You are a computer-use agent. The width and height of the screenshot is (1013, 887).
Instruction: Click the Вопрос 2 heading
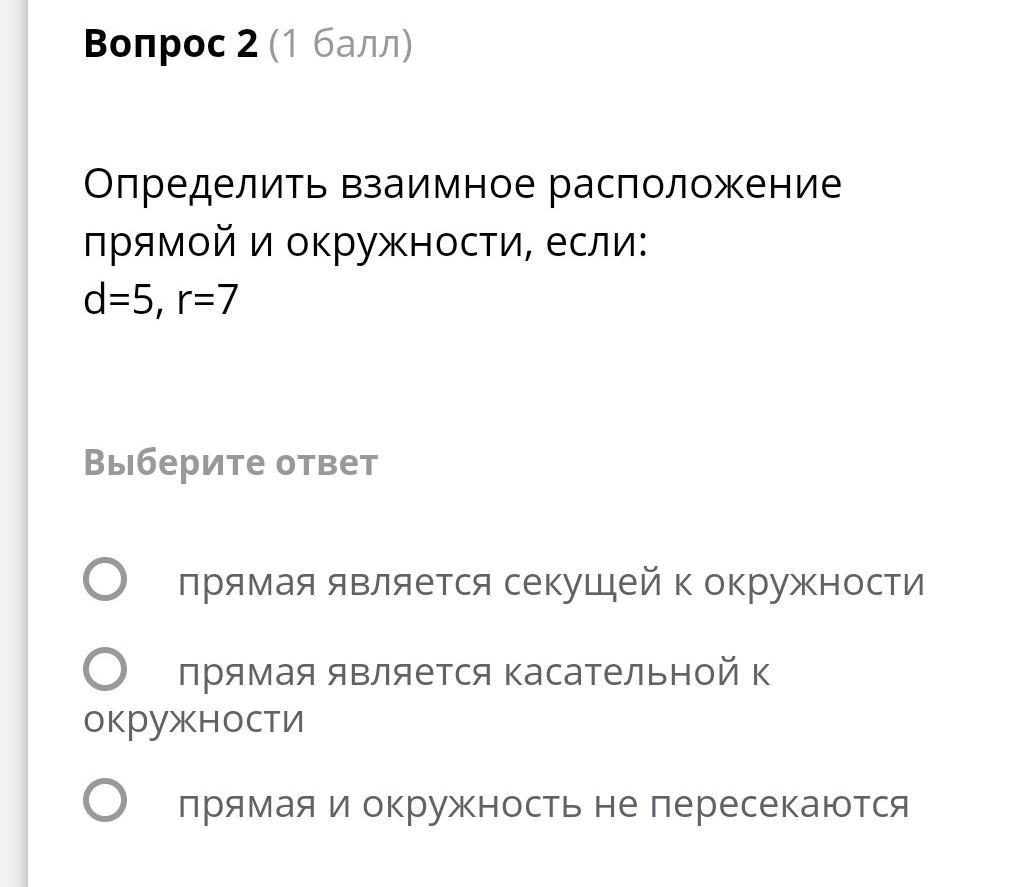click(171, 44)
